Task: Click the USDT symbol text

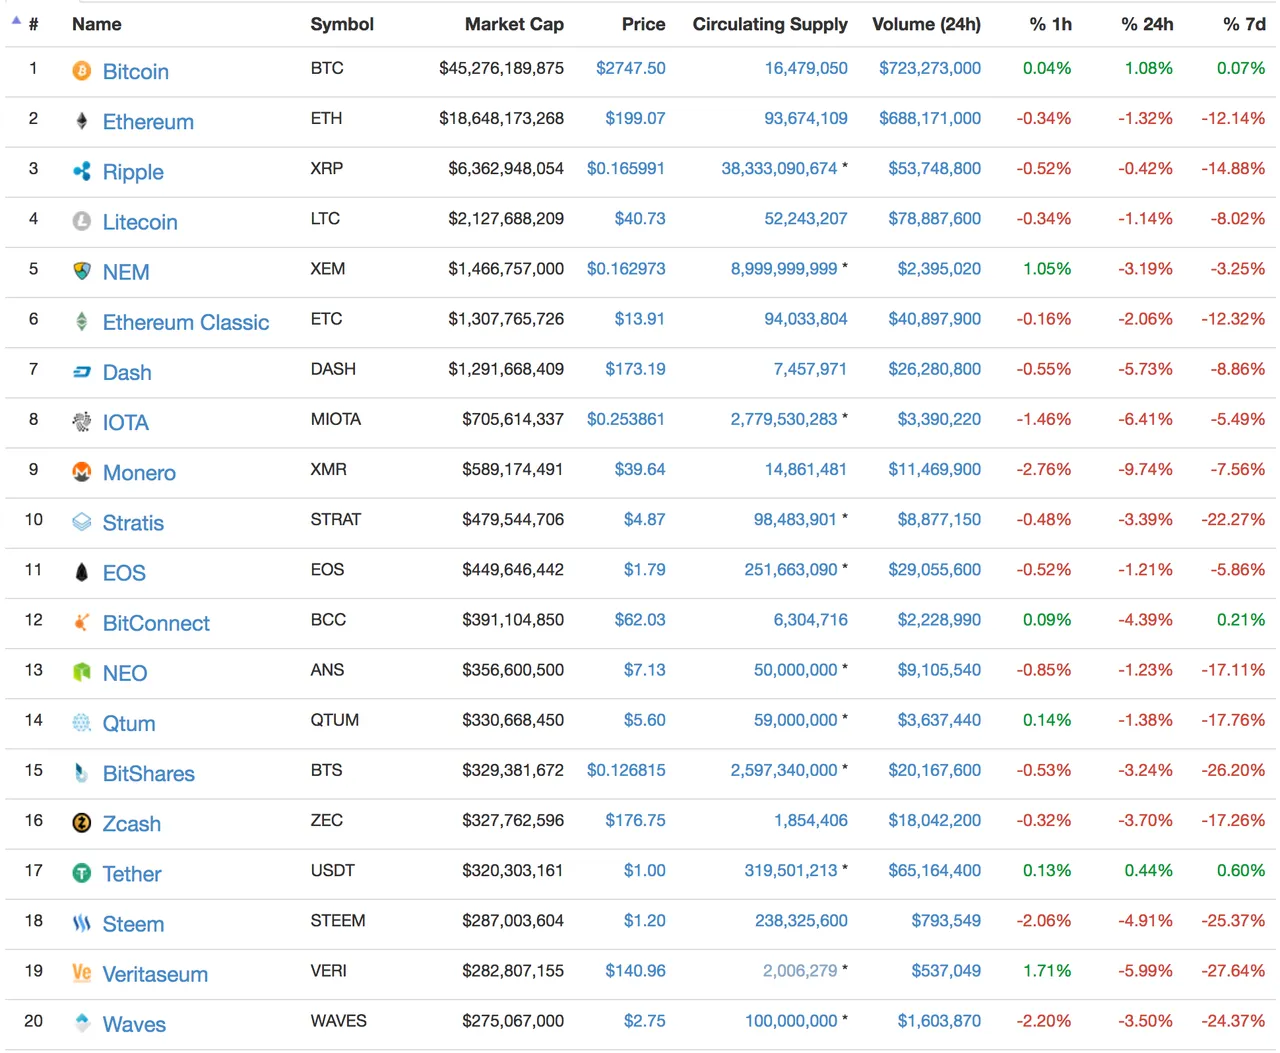Action: [332, 870]
